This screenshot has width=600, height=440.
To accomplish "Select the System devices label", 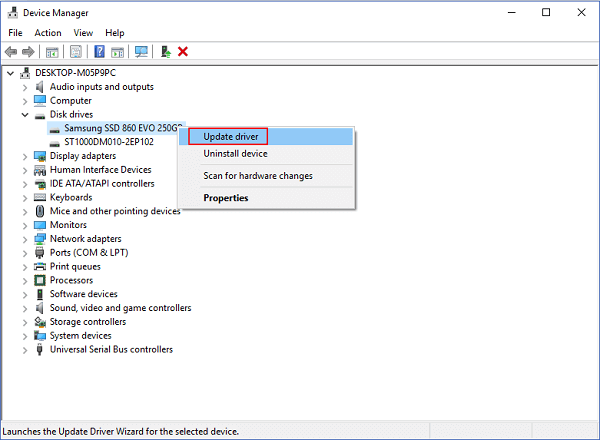I will (81, 336).
